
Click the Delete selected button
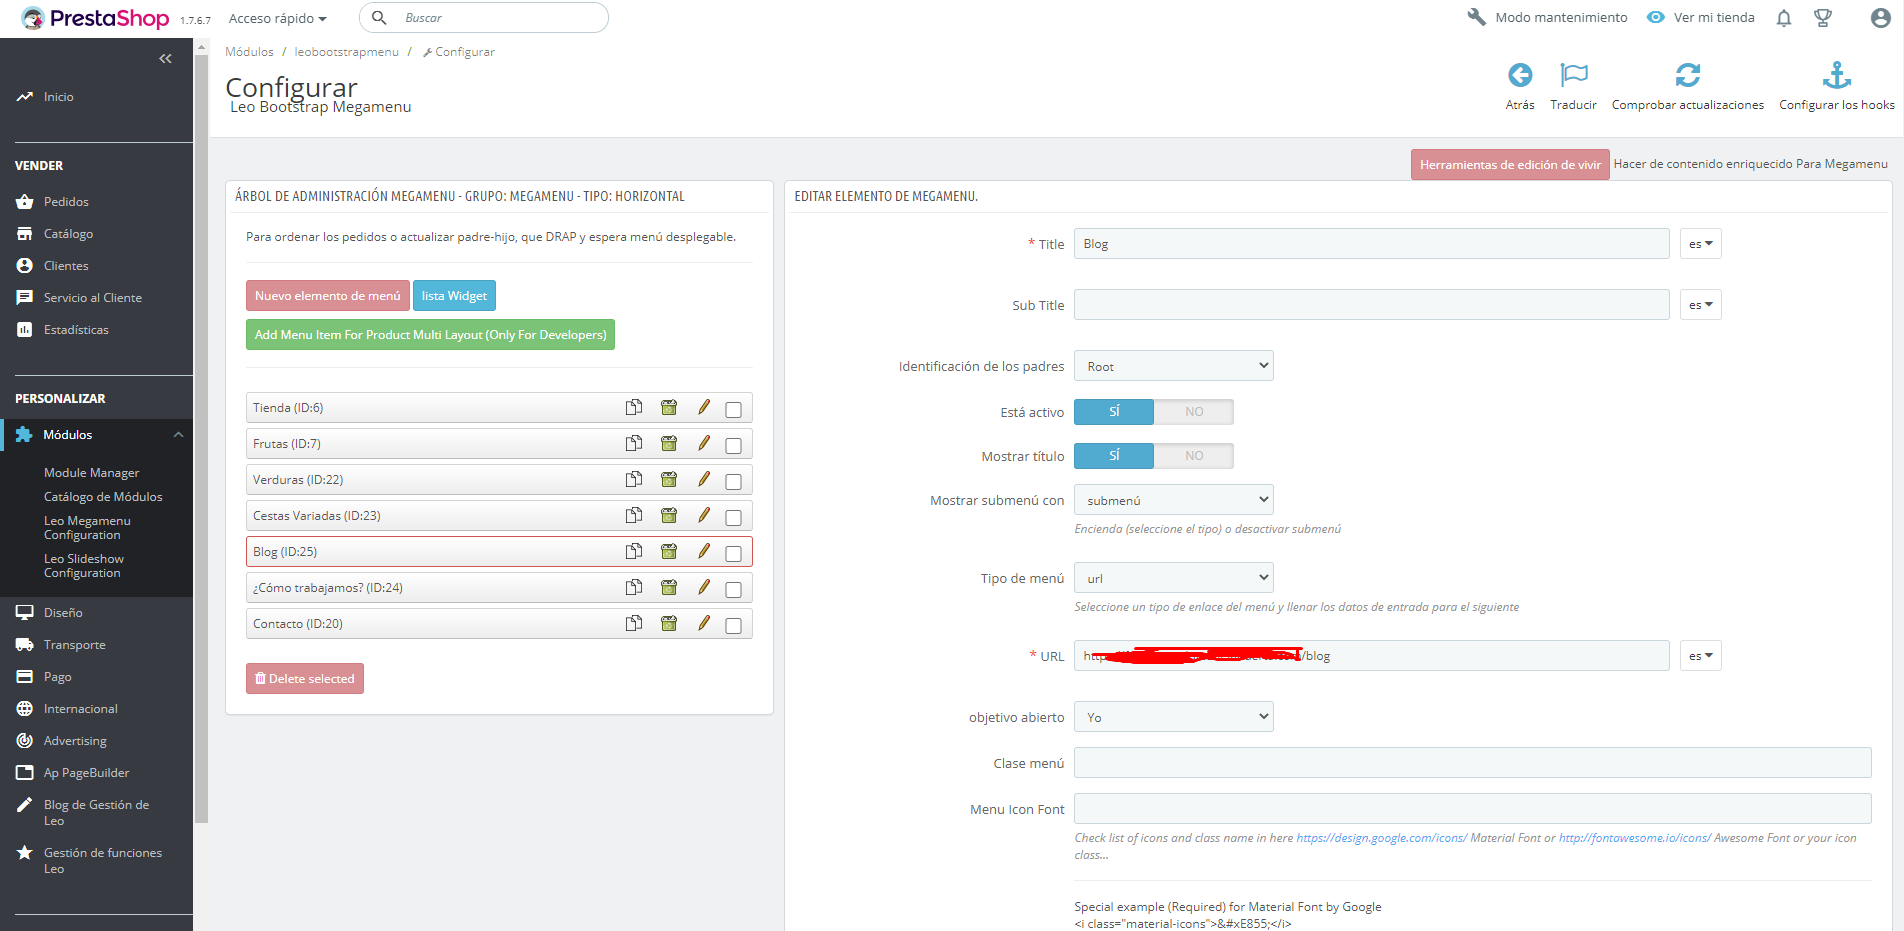tap(305, 678)
